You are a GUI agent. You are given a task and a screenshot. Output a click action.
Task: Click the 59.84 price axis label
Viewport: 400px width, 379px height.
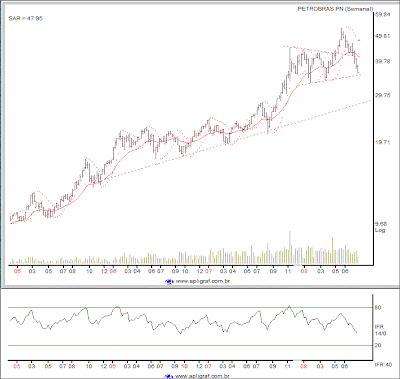[x=382, y=15]
